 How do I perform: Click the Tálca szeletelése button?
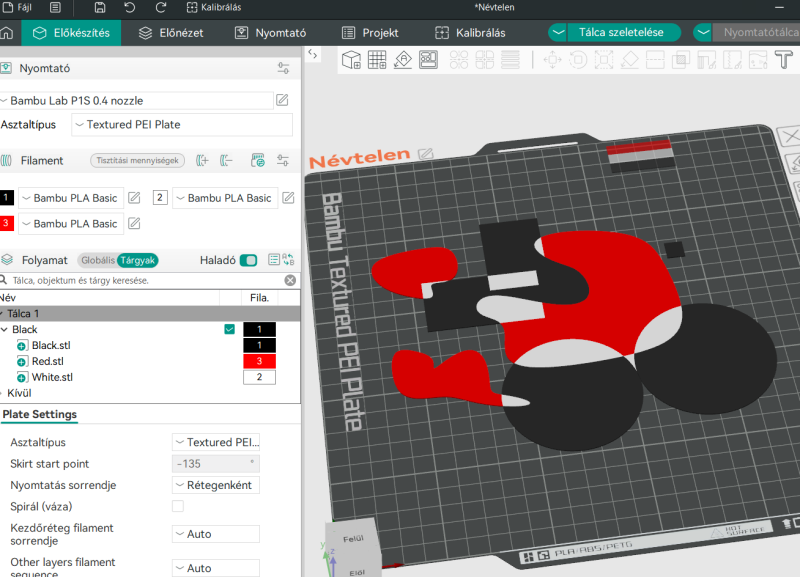pos(621,32)
